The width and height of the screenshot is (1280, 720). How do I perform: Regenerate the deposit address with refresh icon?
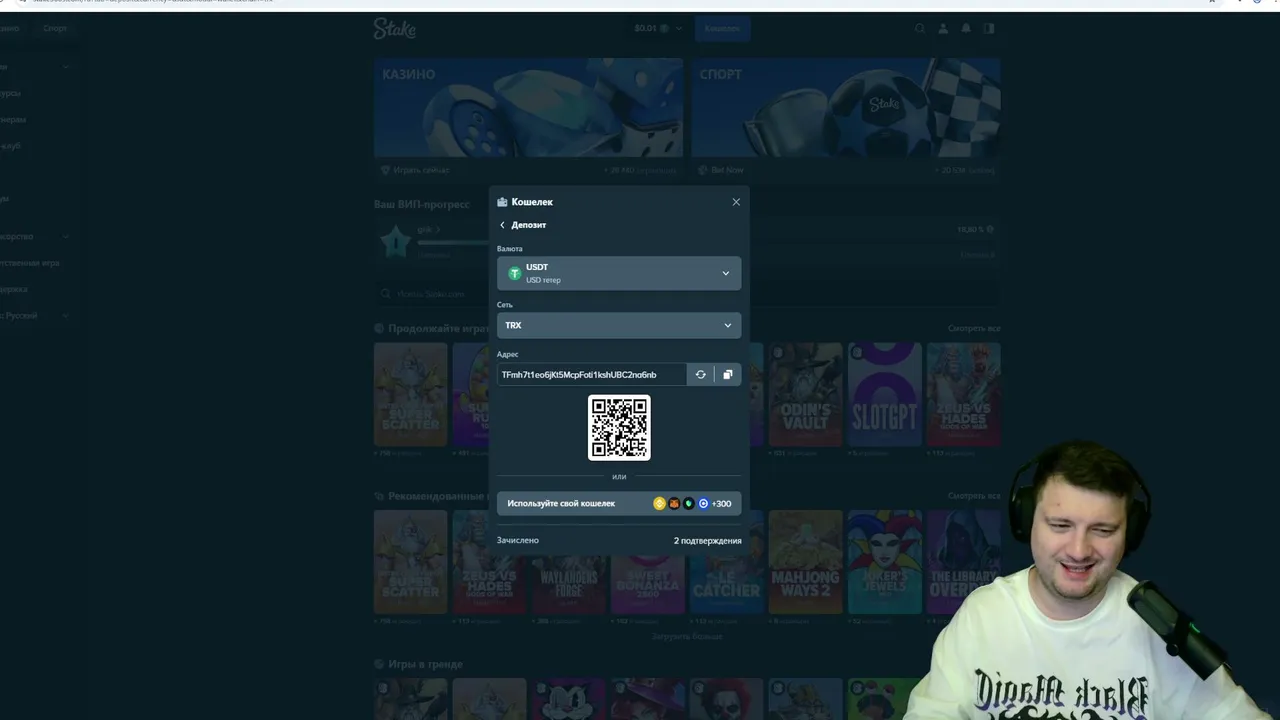700,375
